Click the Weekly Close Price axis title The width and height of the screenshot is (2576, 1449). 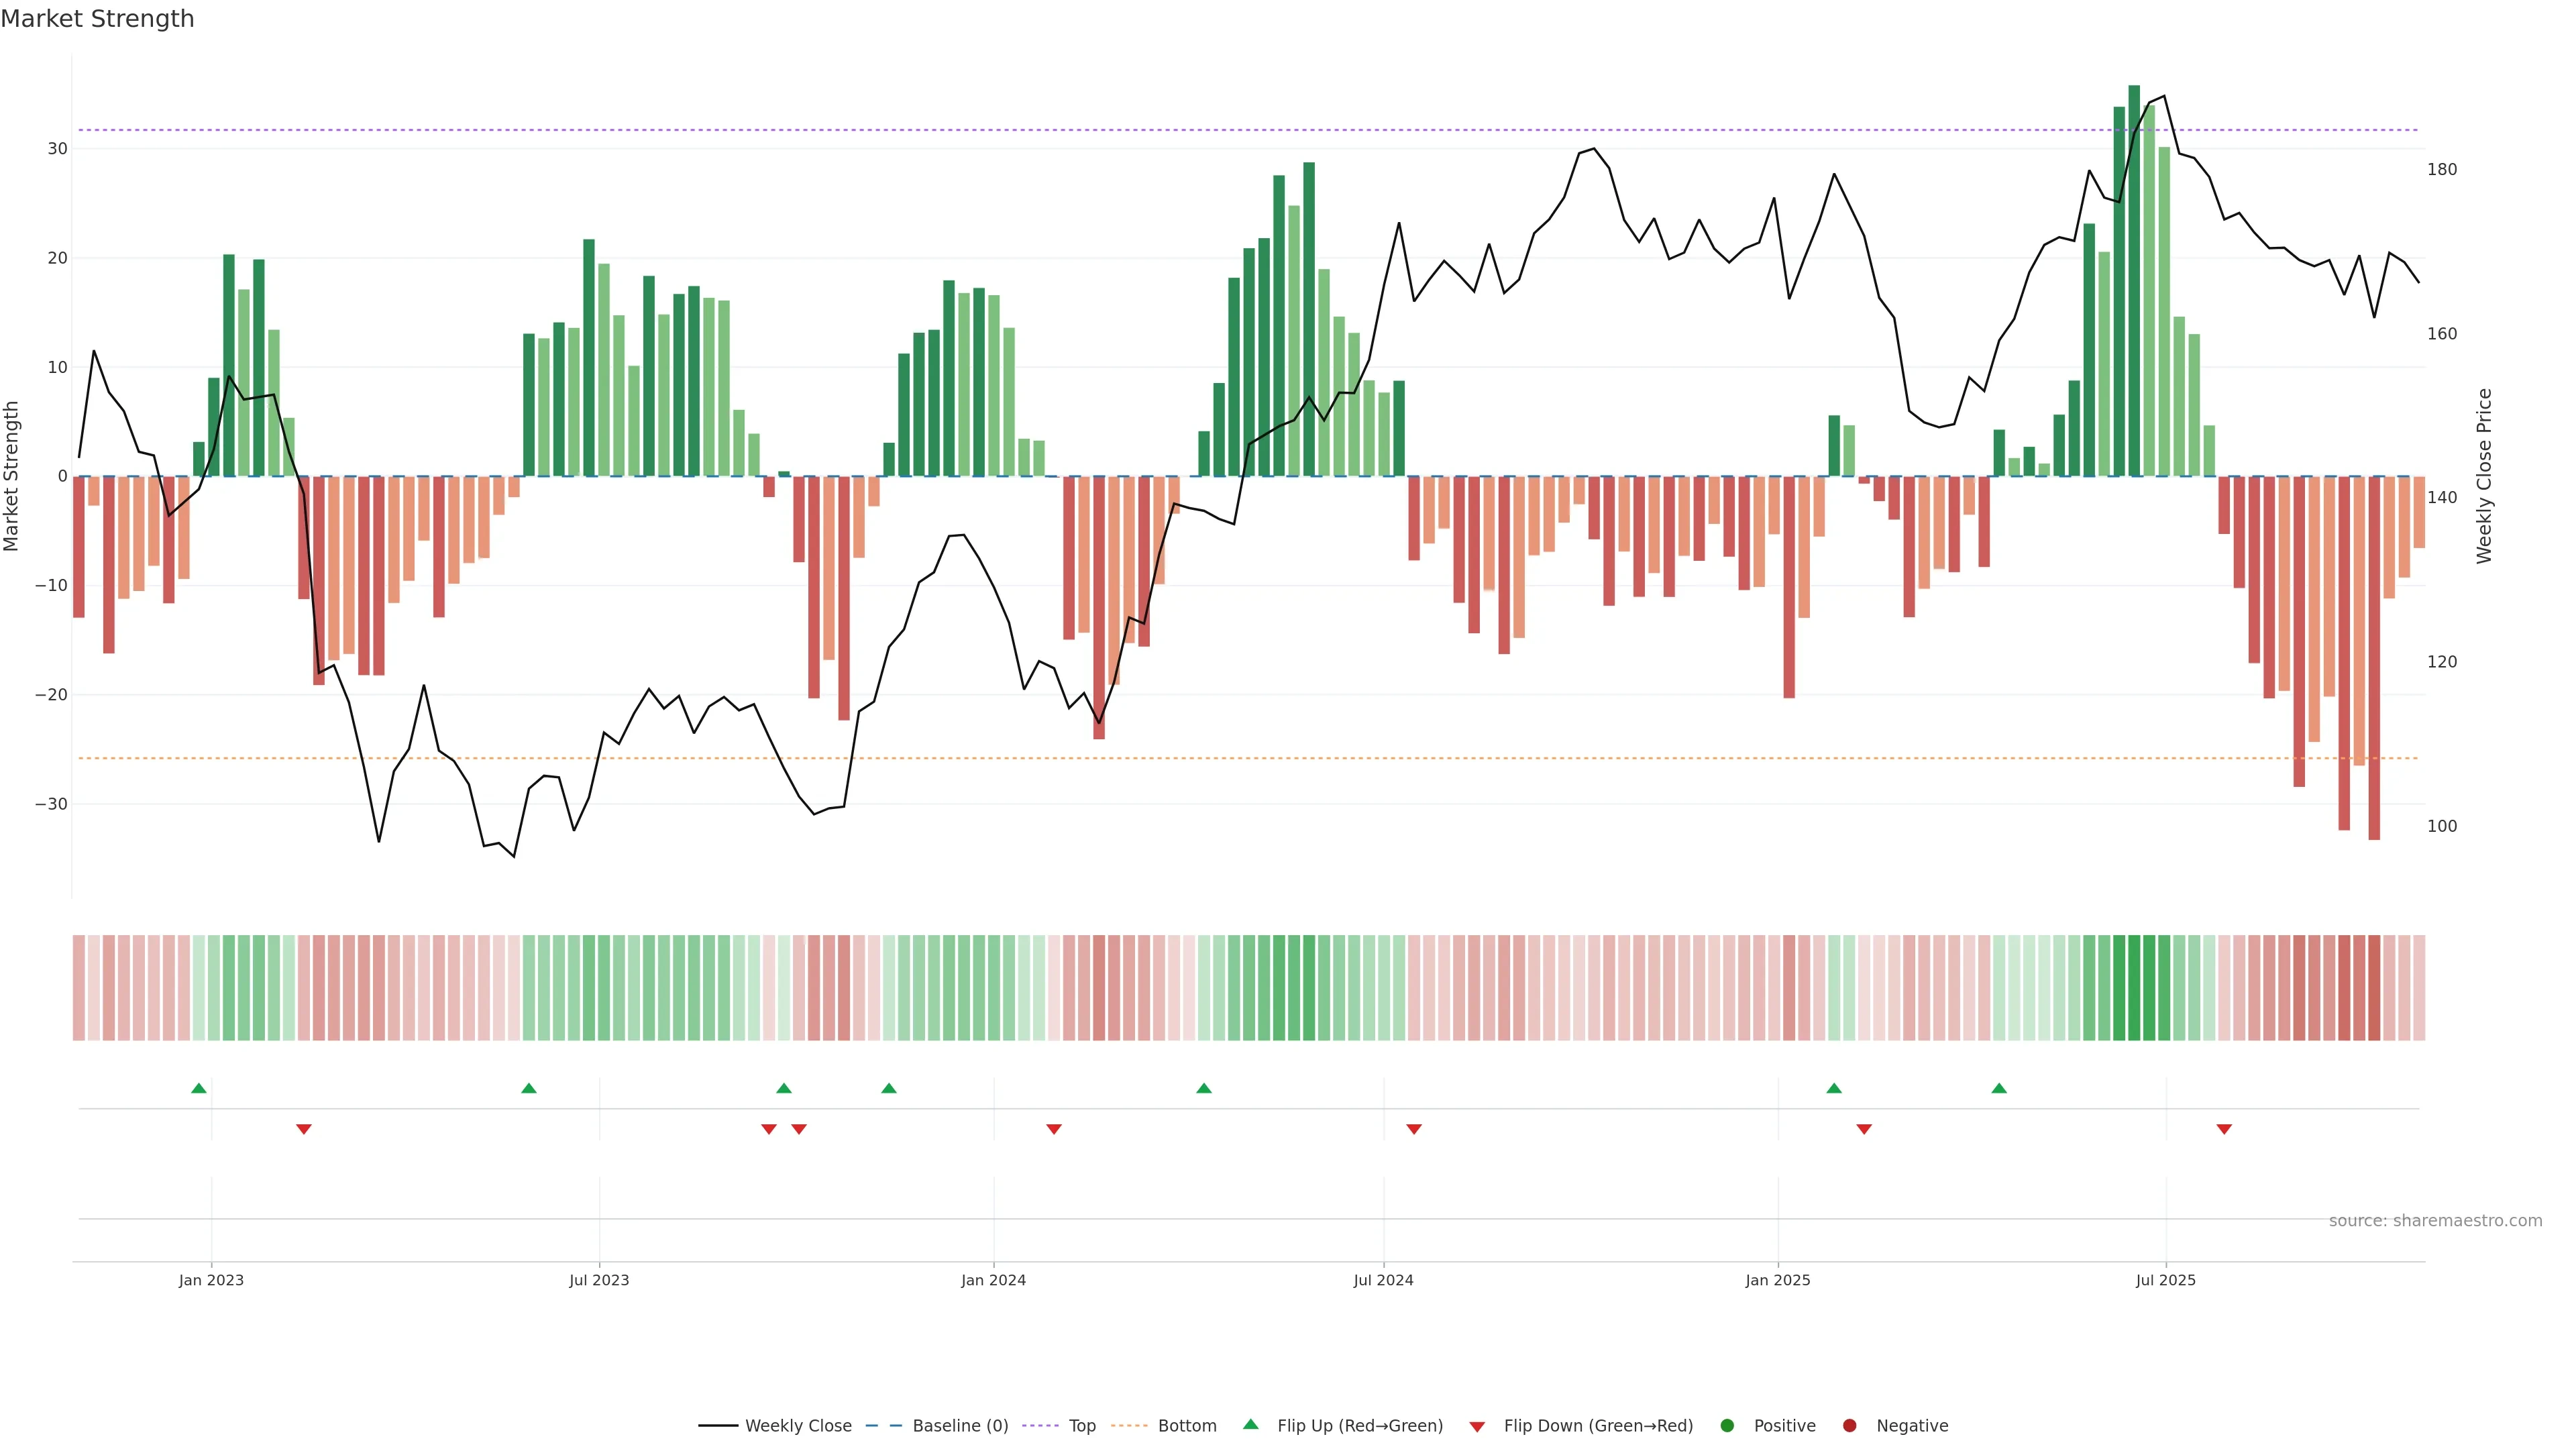coord(2484,476)
